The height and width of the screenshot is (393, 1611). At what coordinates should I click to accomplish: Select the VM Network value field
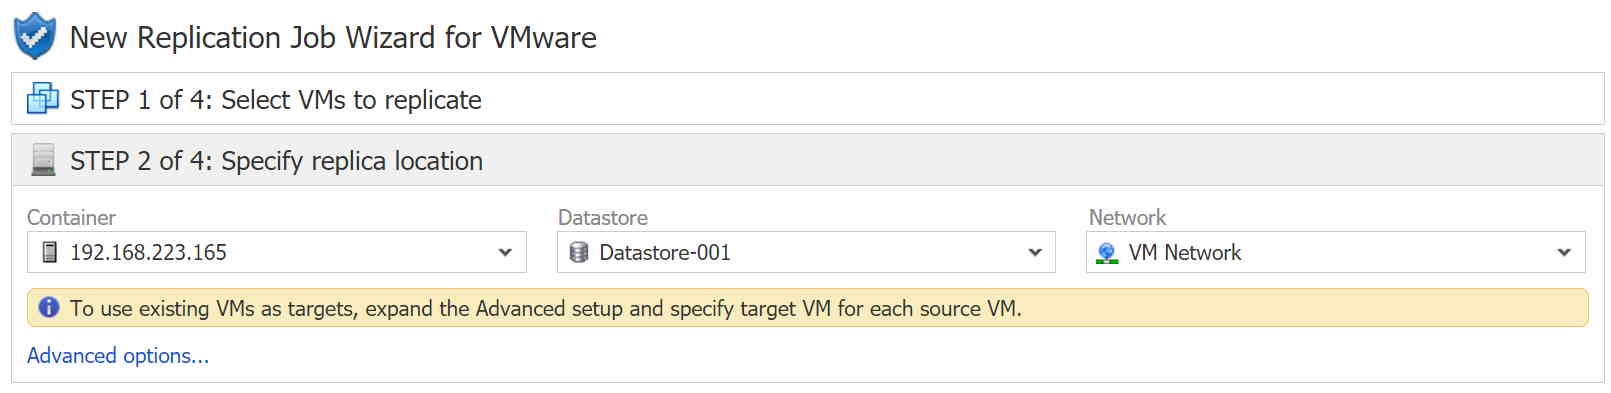tap(1335, 252)
